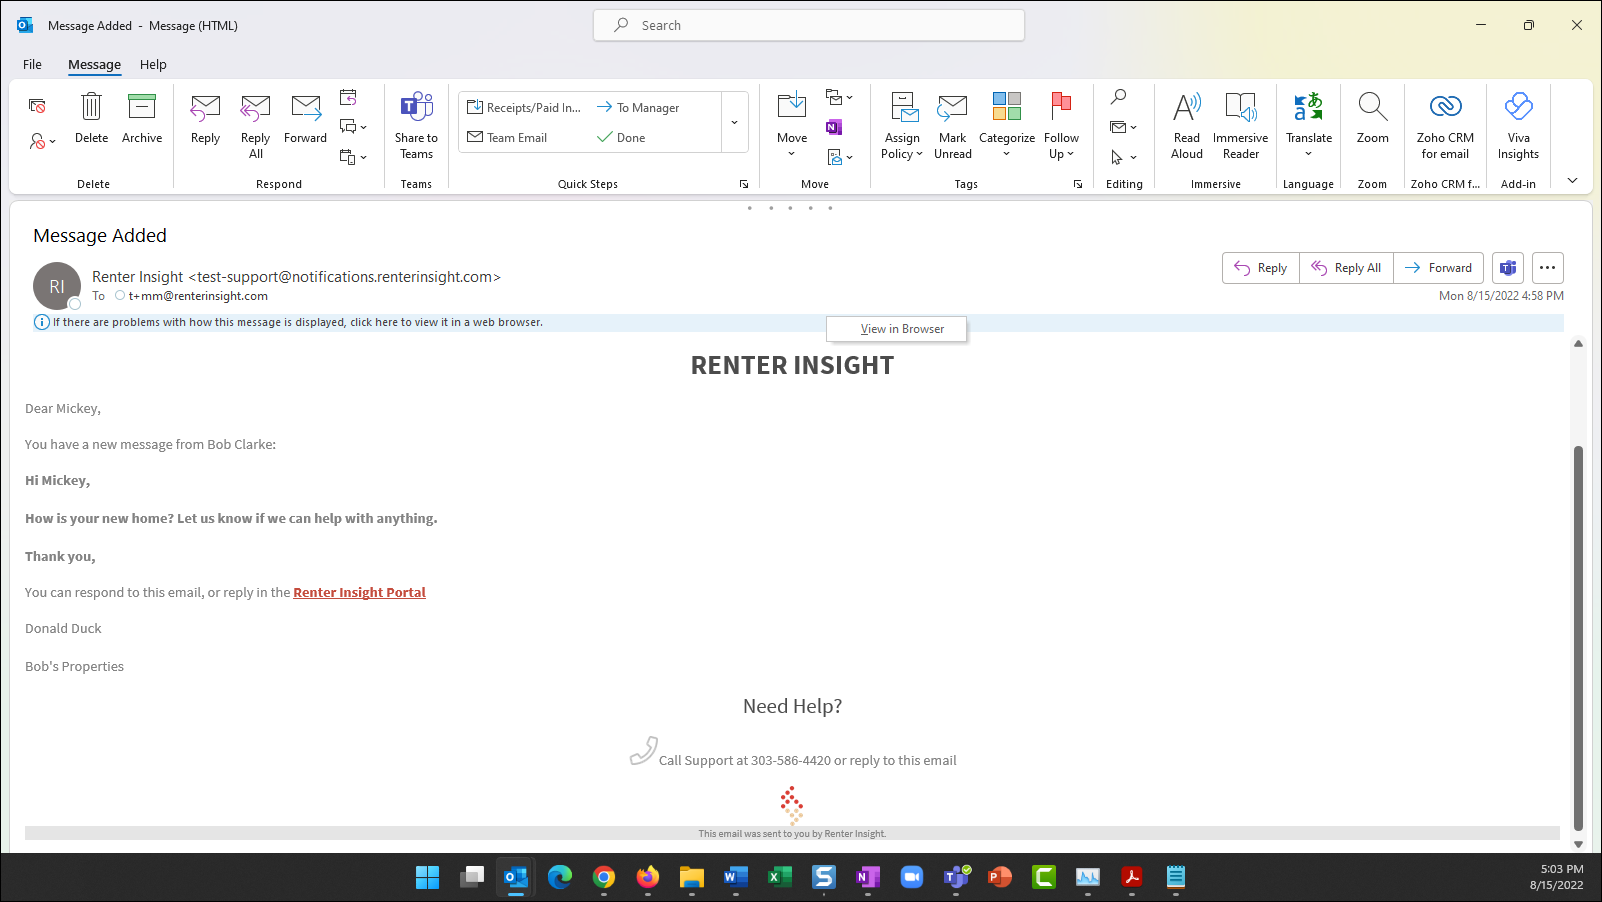The width and height of the screenshot is (1602, 902).
Task: Open the Renter Insight Portal link
Action: coord(359,592)
